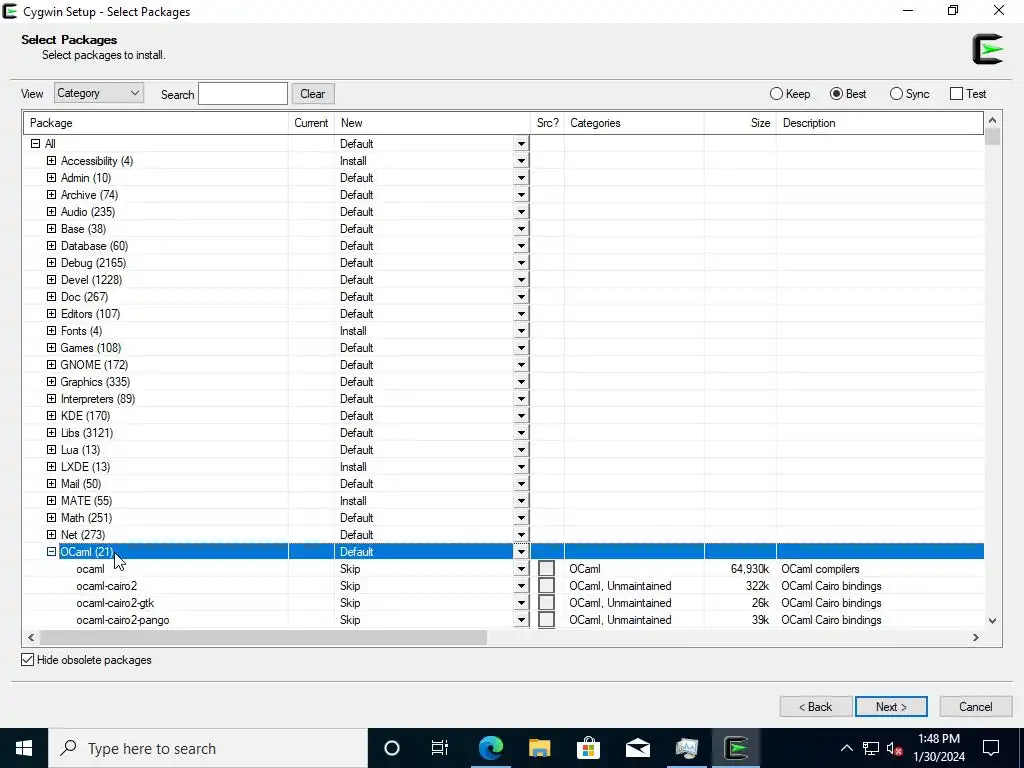Click the horizontal scrollbar thumb
The height and width of the screenshot is (768, 1024).
pyautogui.click(x=263, y=637)
